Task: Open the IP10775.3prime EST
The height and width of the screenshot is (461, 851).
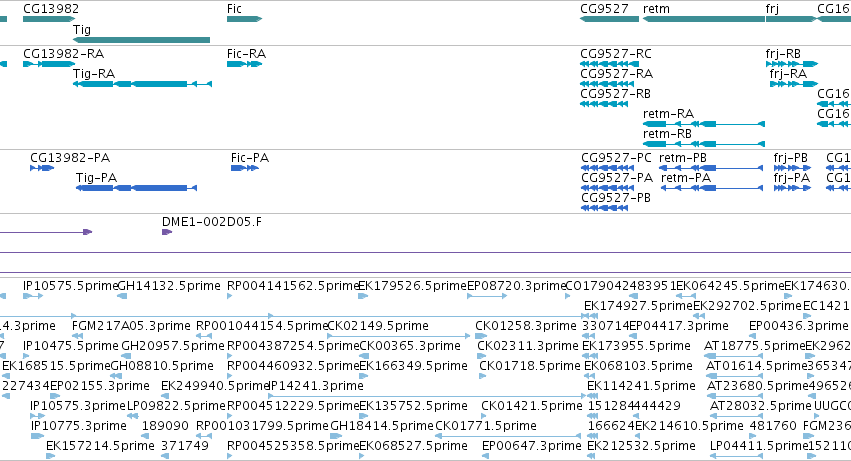Action: point(37,436)
